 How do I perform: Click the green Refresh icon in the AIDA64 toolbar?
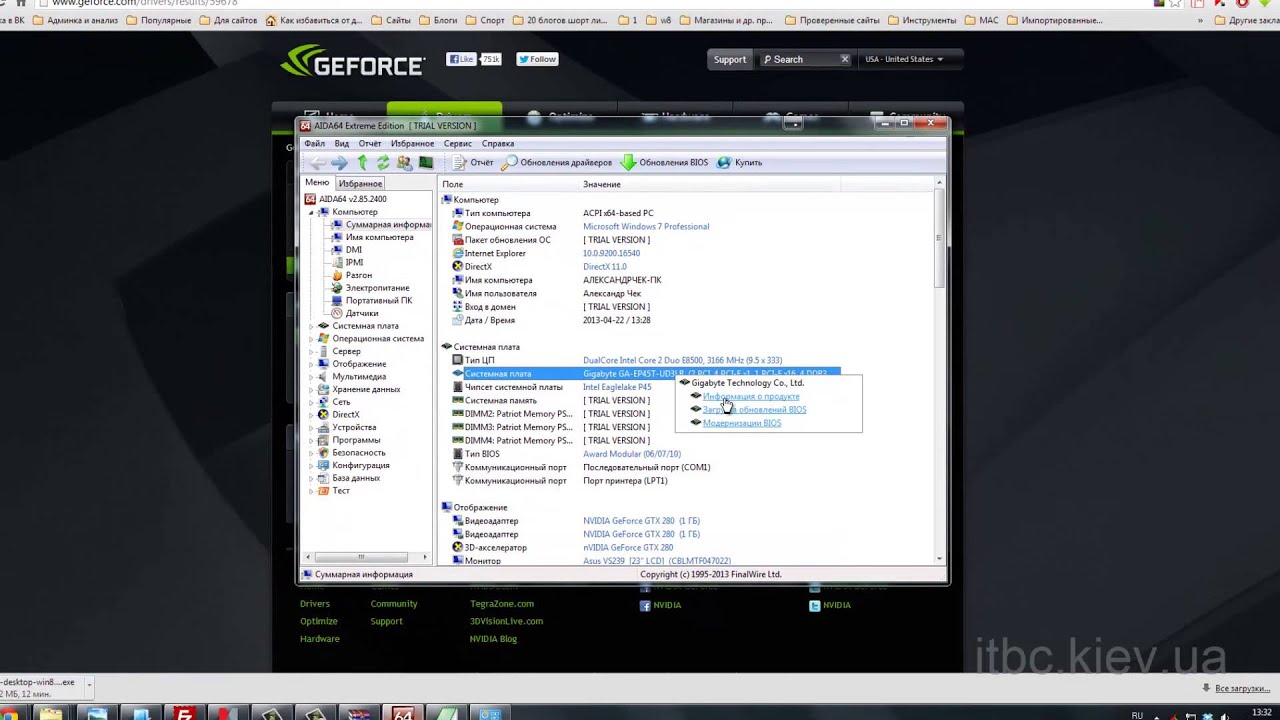tap(383, 162)
